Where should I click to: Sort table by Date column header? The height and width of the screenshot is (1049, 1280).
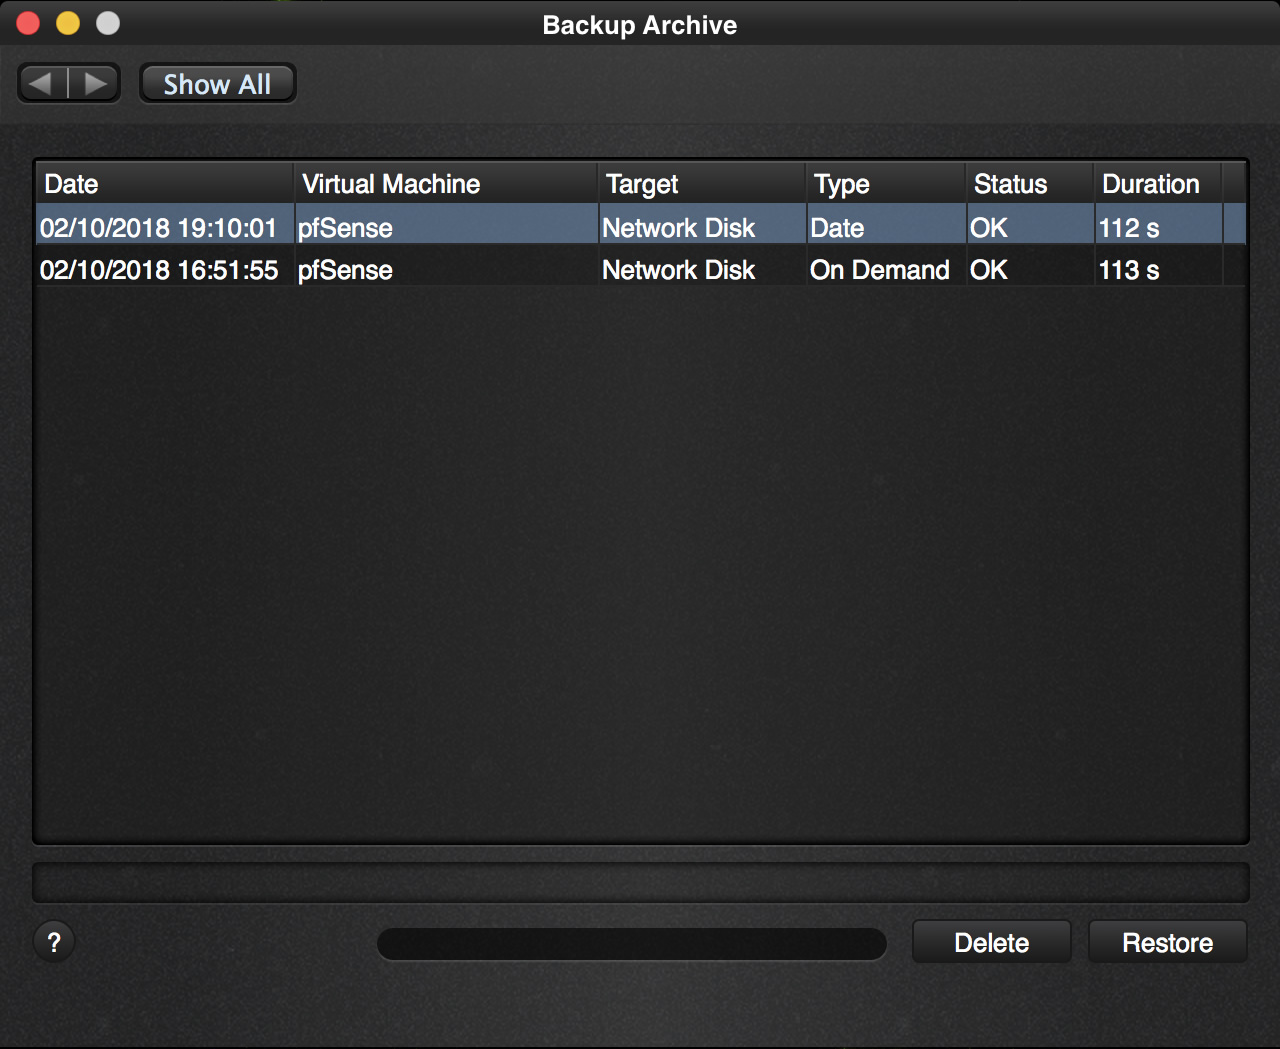point(164,184)
